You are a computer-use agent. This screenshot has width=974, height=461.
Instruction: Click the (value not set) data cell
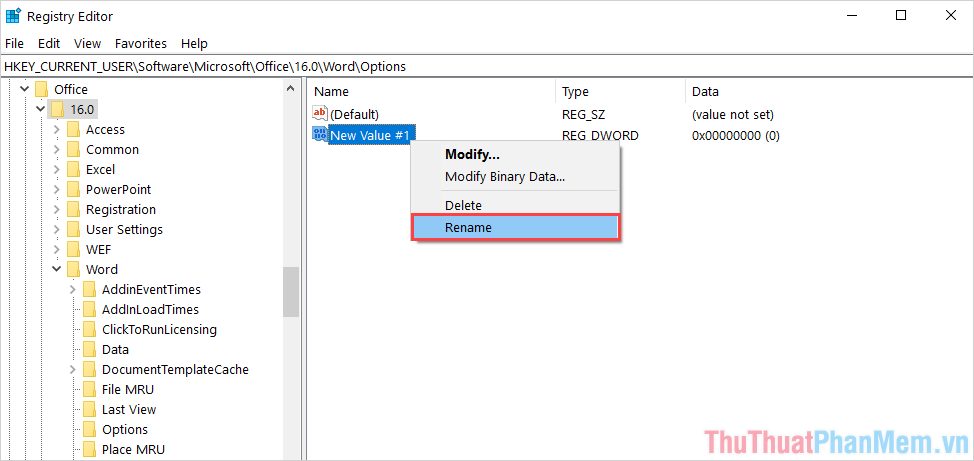(732, 114)
